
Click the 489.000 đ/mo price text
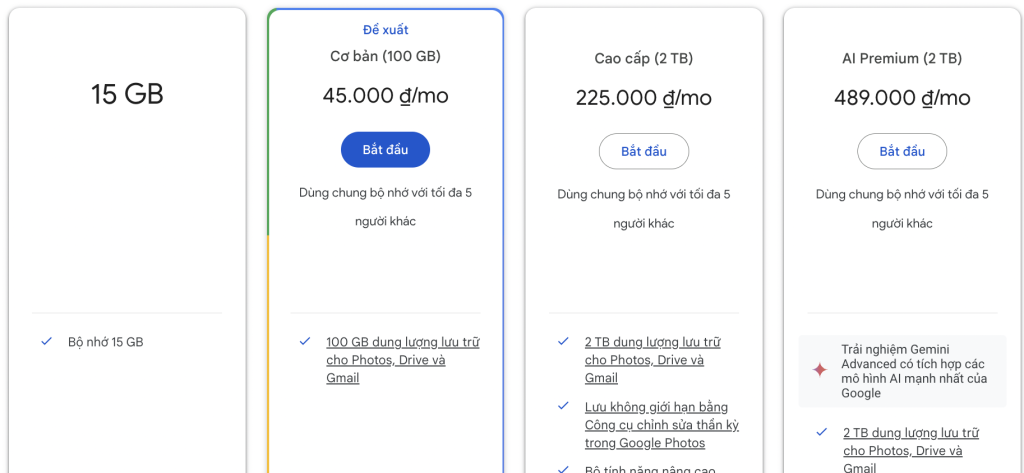pos(902,98)
